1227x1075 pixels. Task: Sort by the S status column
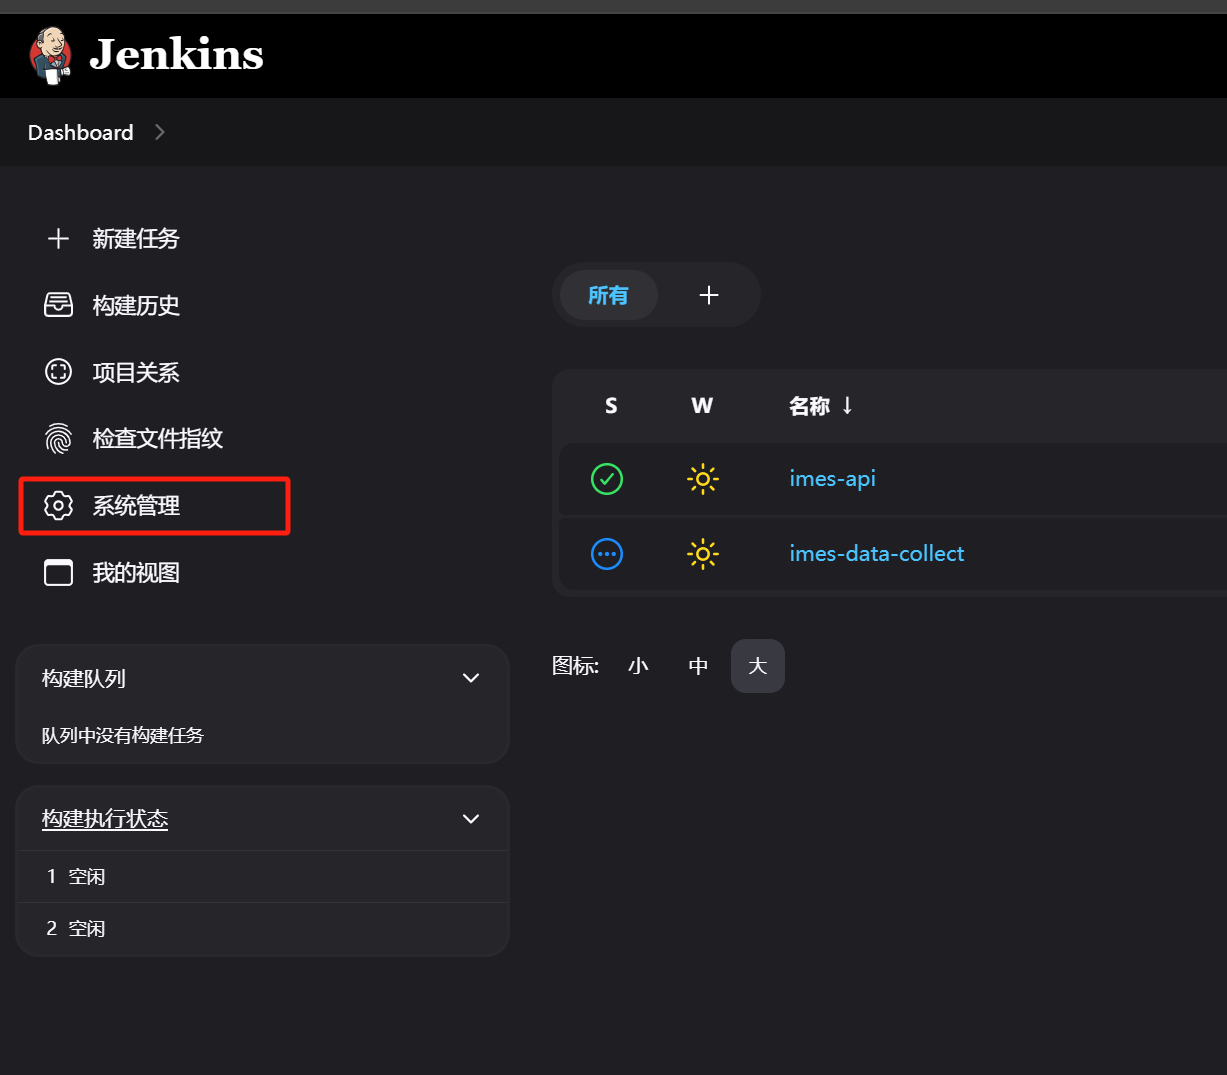611,406
